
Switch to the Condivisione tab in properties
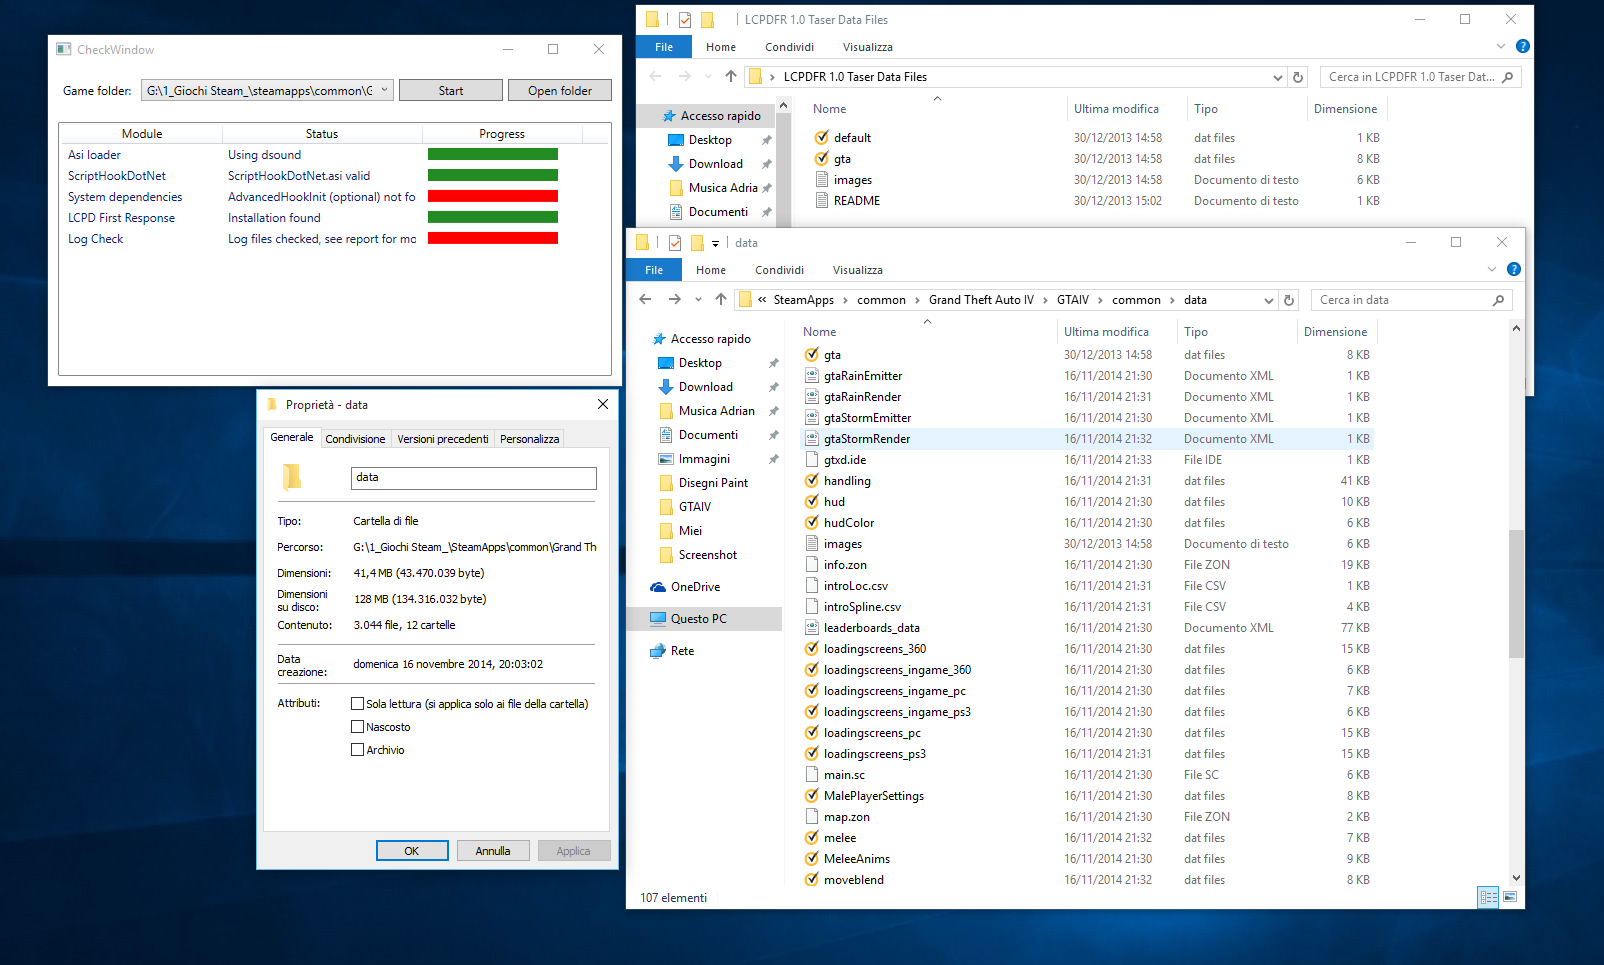[355, 439]
